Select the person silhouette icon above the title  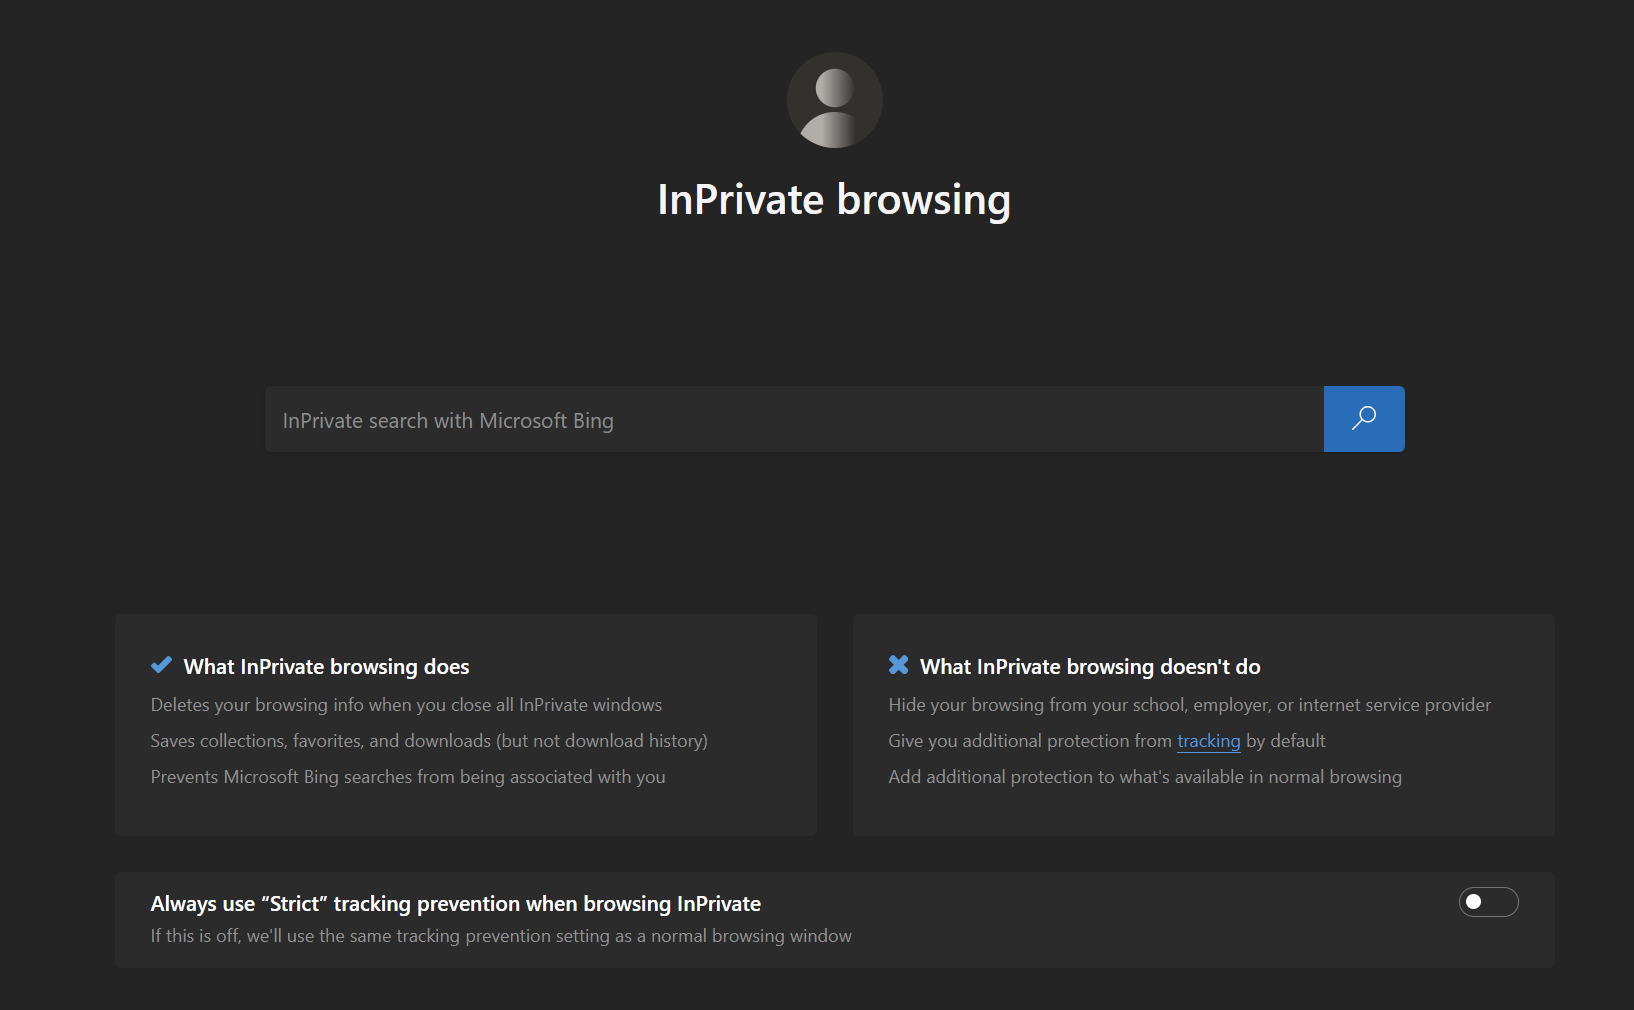point(834,99)
